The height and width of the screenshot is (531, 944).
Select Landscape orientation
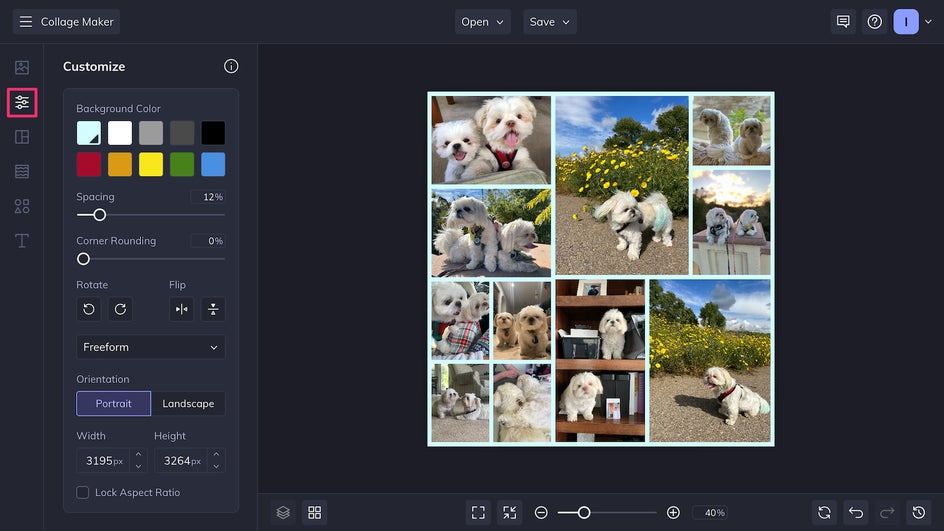pos(188,403)
